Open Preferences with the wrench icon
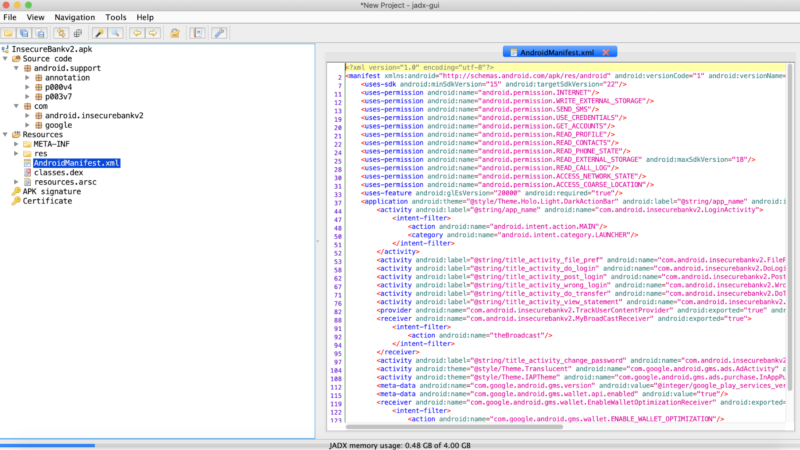The image size is (800, 450). [x=219, y=33]
